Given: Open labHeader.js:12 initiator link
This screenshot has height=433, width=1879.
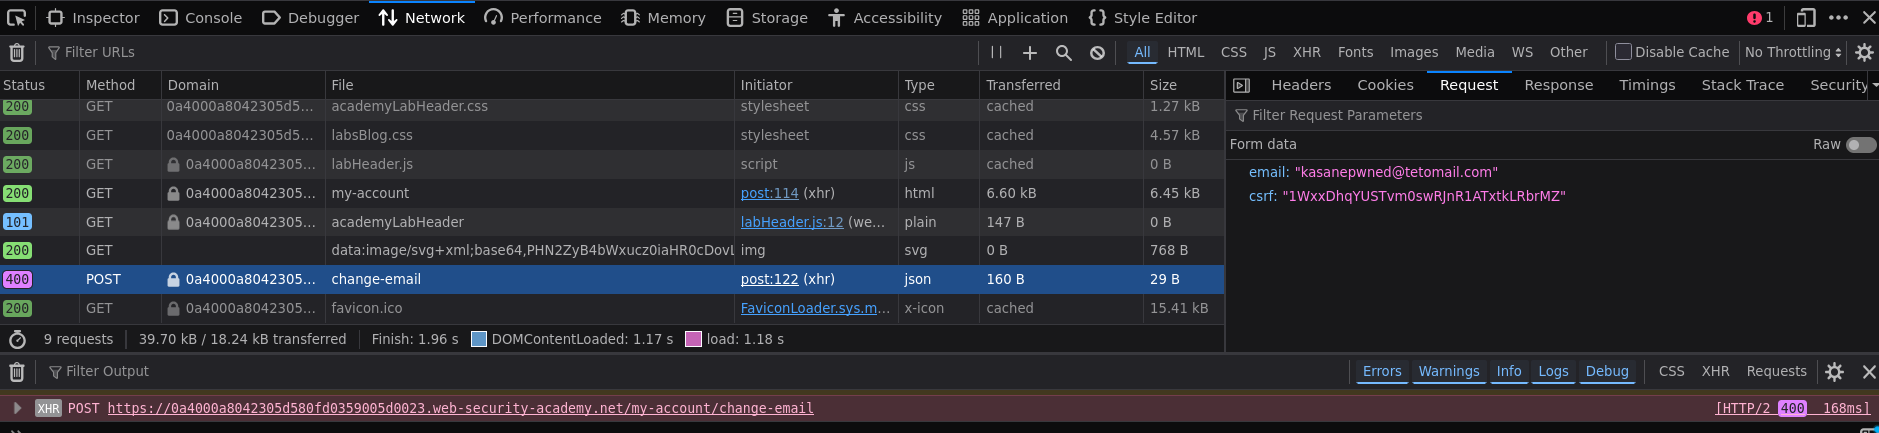Looking at the screenshot, I should click(792, 222).
